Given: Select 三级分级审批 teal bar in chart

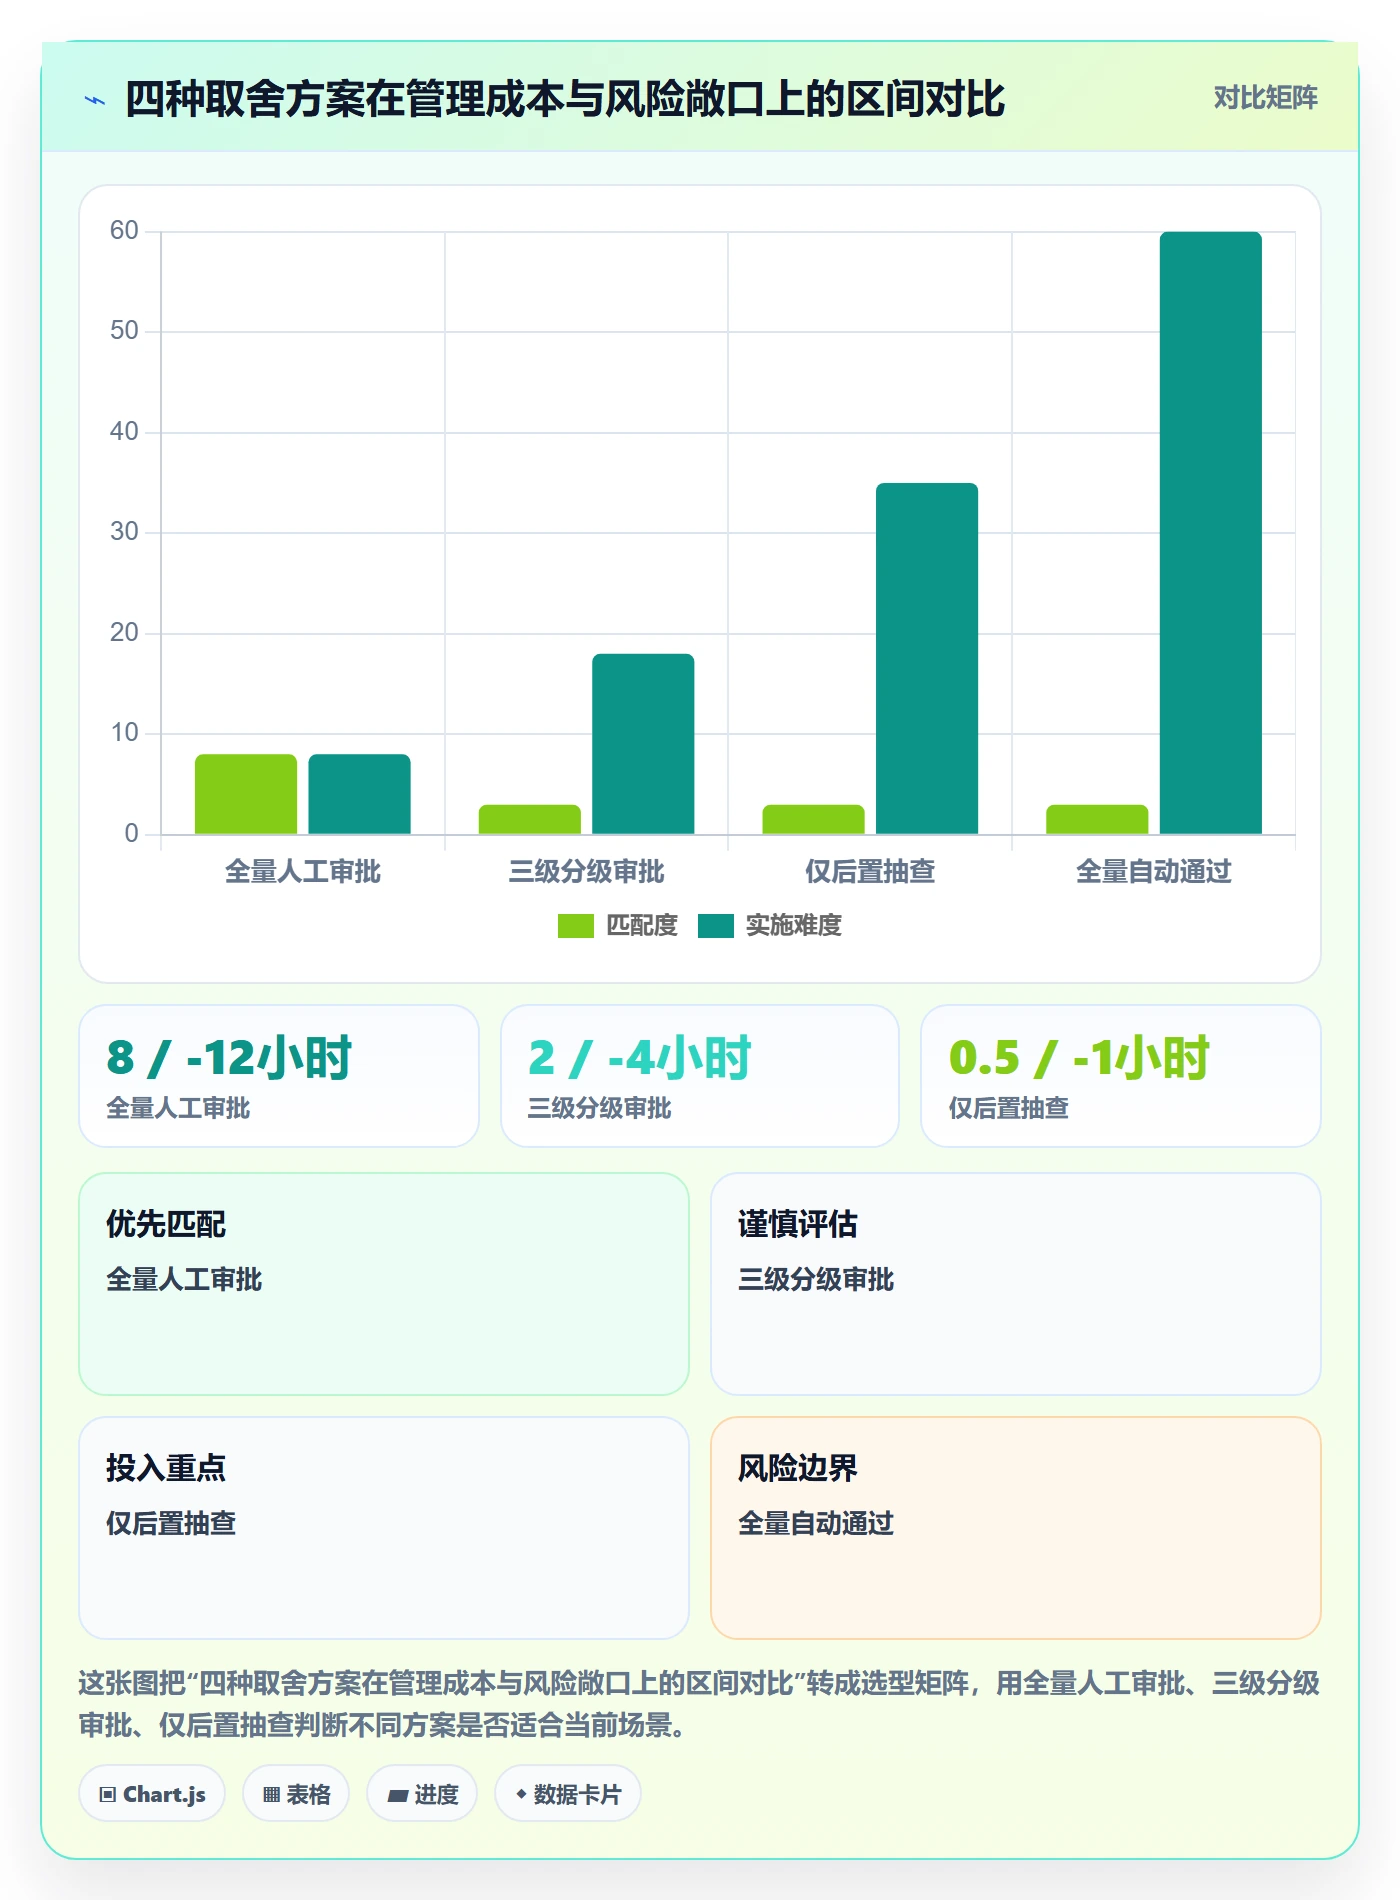Looking at the screenshot, I should (643, 743).
